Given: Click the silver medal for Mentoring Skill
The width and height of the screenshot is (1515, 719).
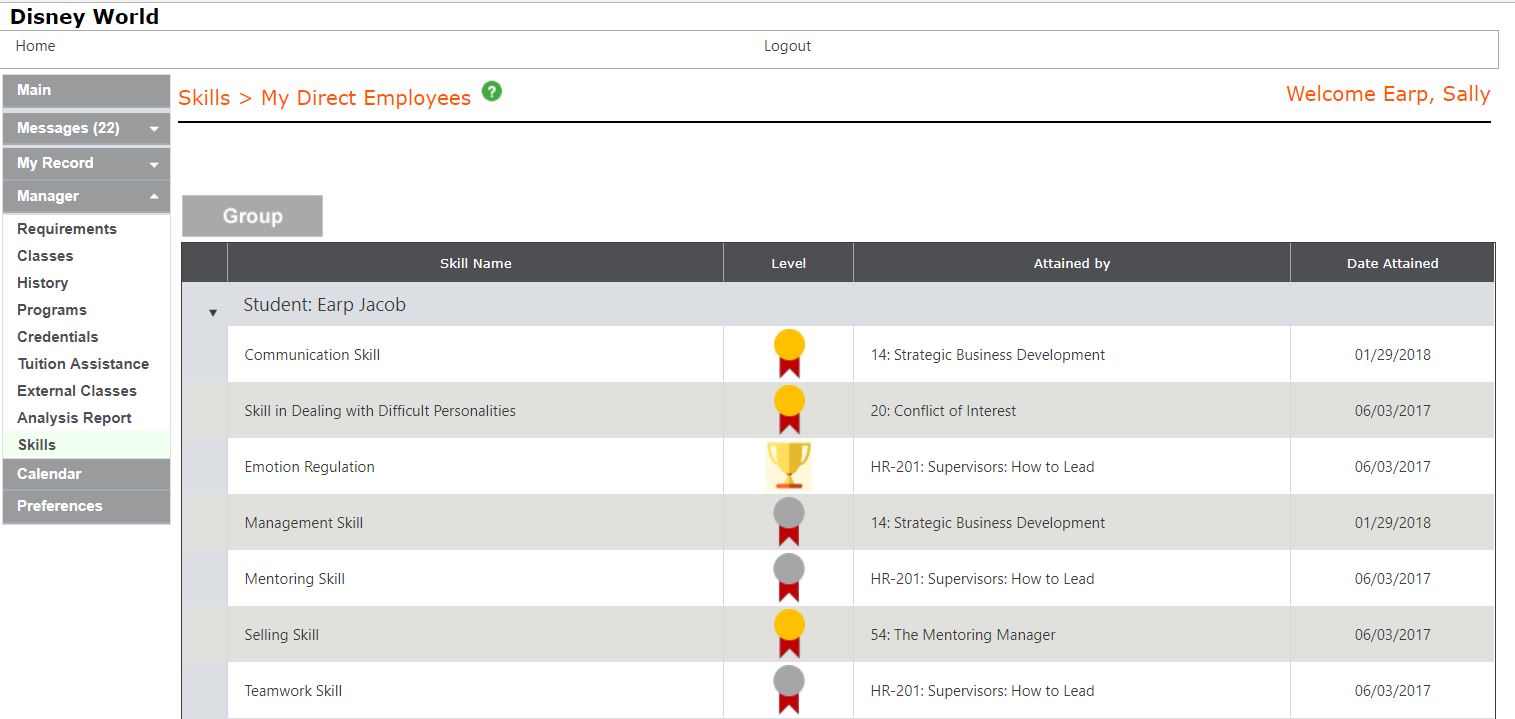Looking at the screenshot, I should (x=788, y=577).
